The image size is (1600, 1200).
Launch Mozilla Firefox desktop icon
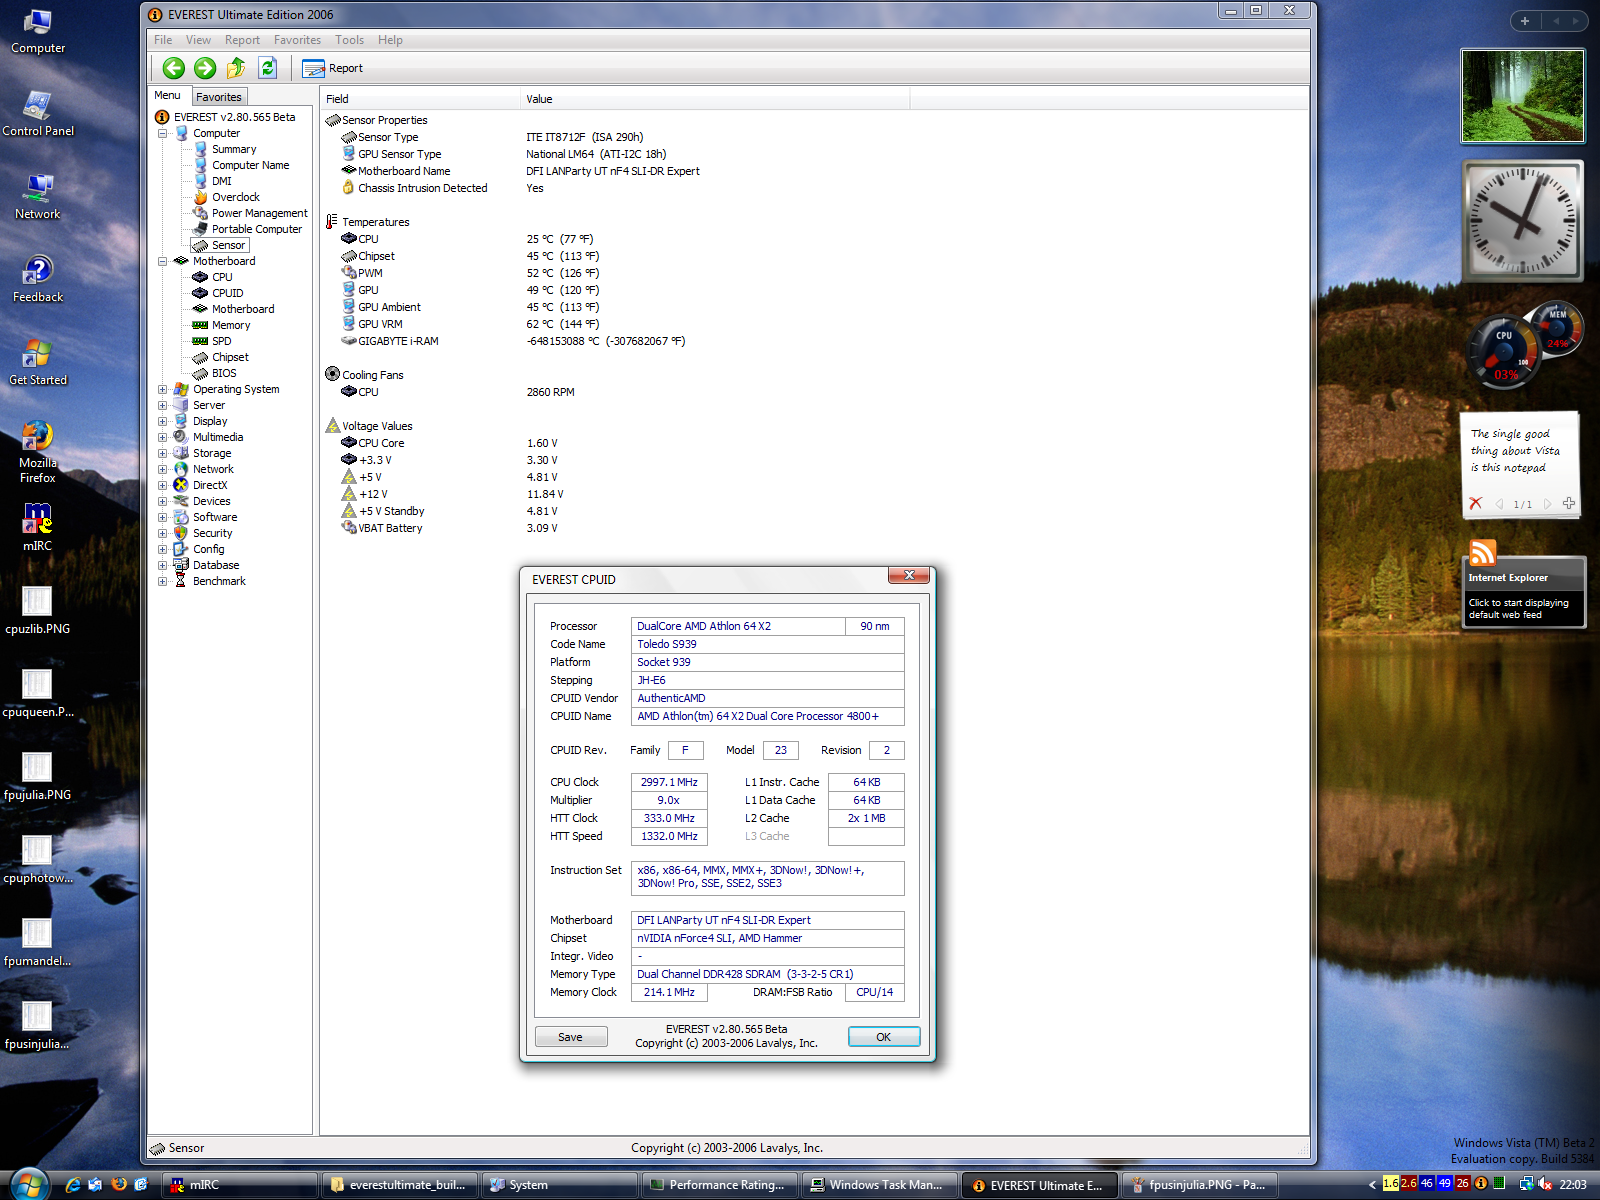[38, 452]
